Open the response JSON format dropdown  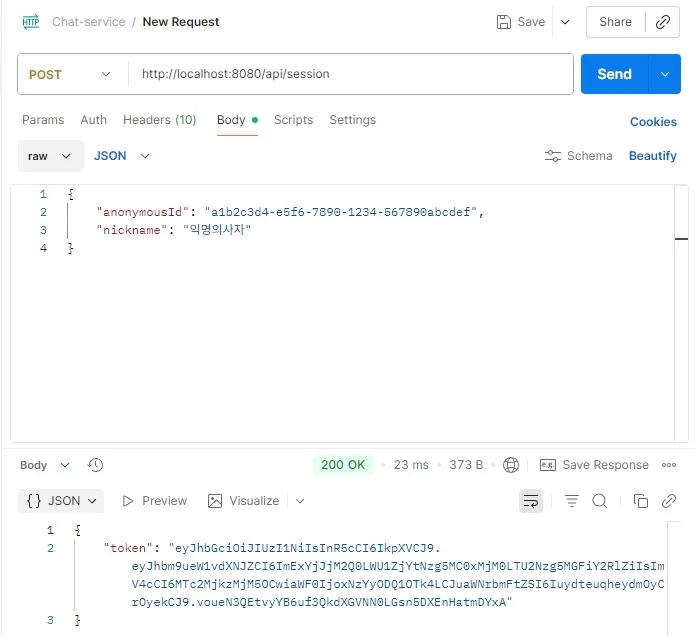click(61, 501)
